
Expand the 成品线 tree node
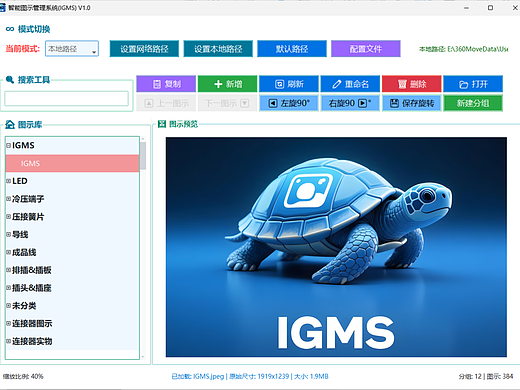point(8,252)
